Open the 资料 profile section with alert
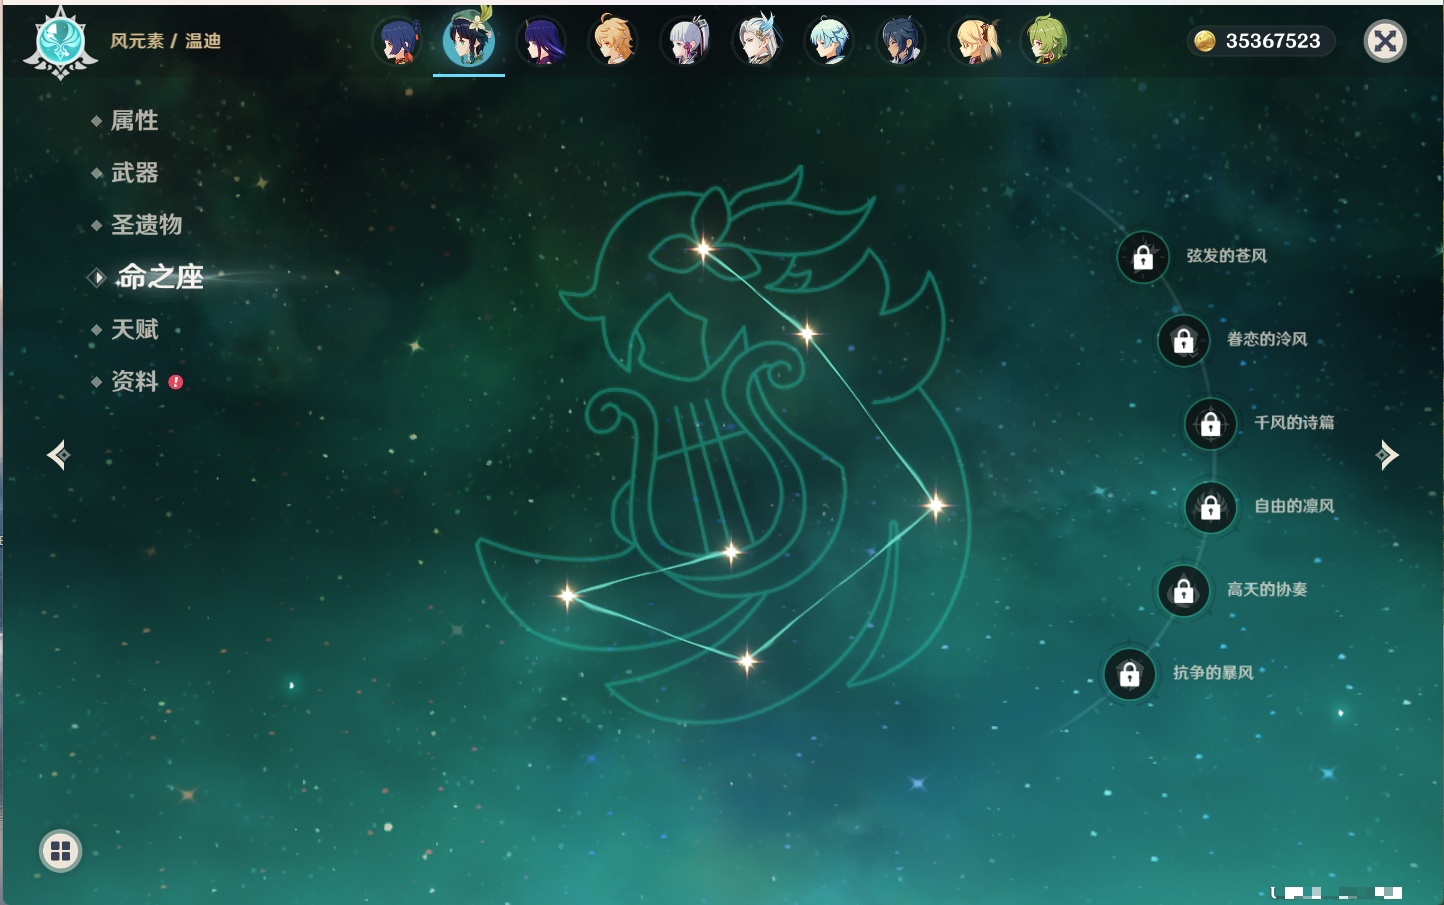This screenshot has width=1444, height=905. tap(134, 382)
